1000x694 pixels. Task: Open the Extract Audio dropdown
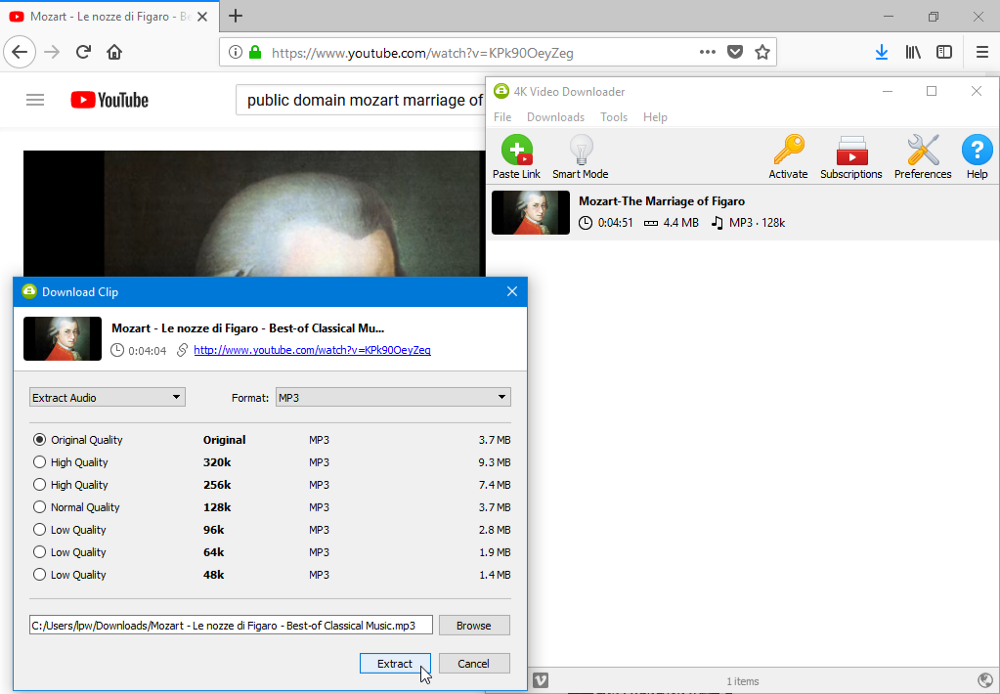click(x=107, y=397)
